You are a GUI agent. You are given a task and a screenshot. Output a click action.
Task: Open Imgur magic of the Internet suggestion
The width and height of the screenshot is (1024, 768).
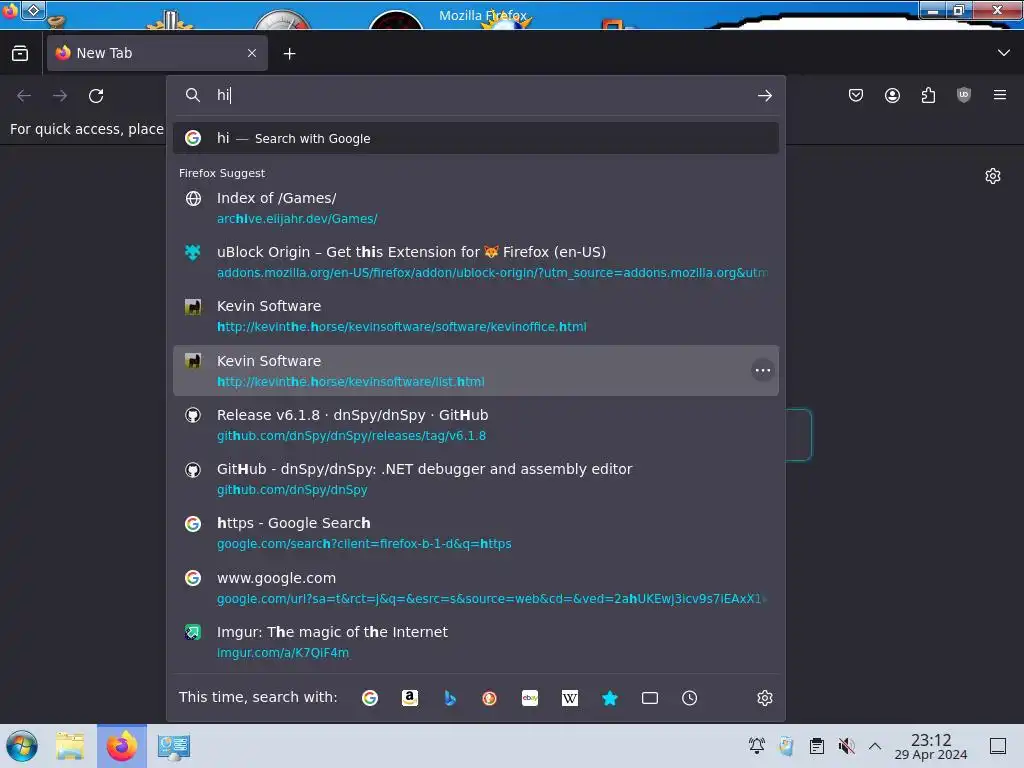click(475, 642)
